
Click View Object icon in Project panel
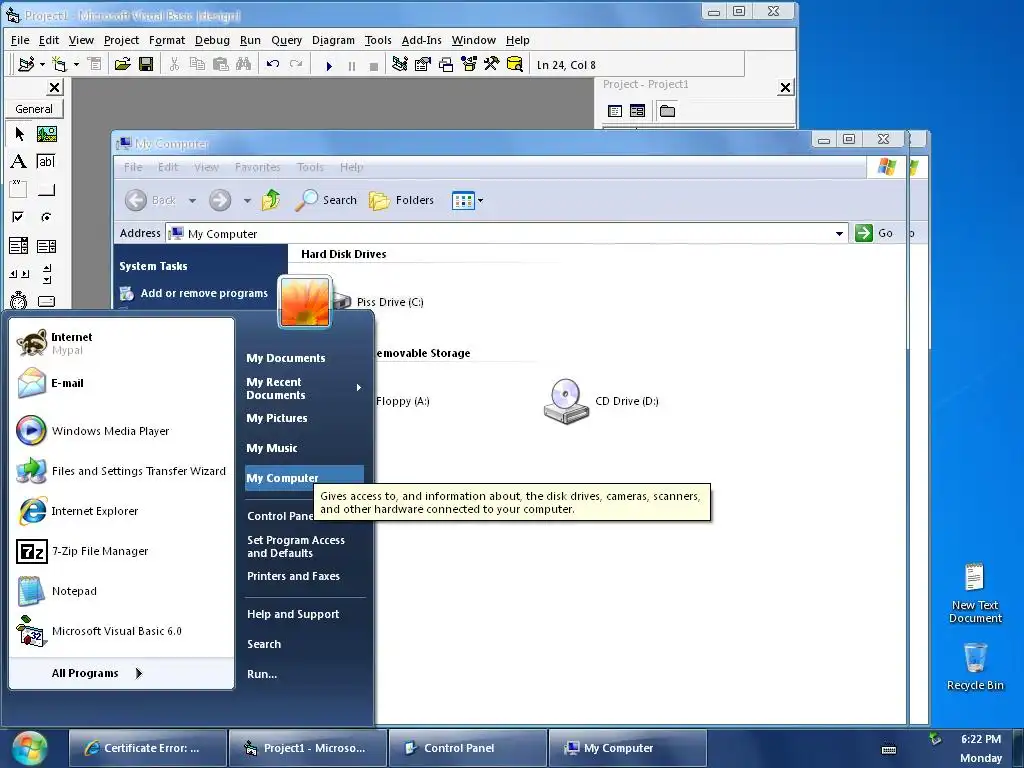pos(637,111)
